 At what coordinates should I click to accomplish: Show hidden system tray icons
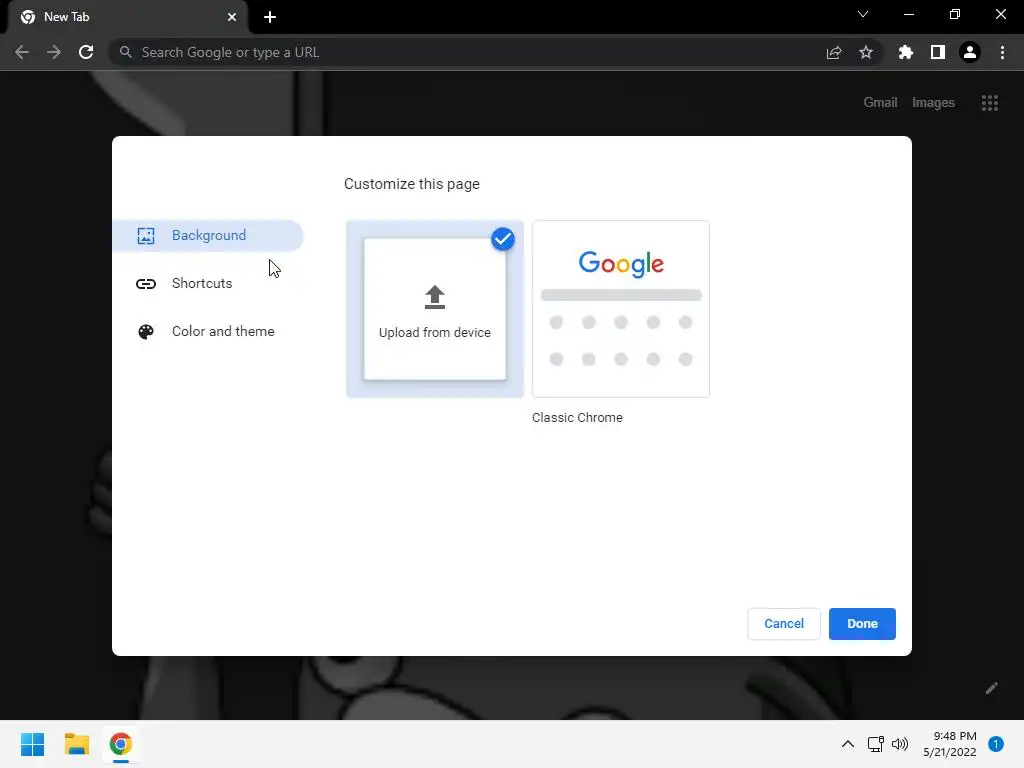tap(848, 744)
